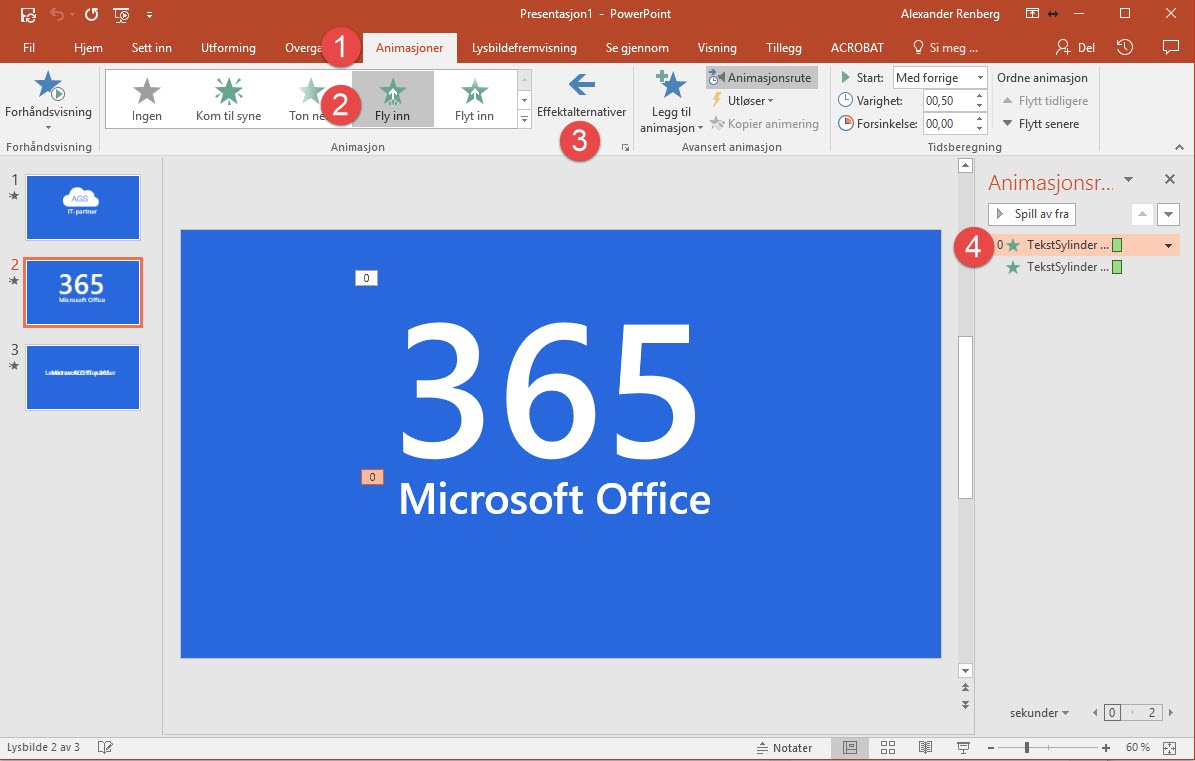Open the Lysbildefremvisning tab

point(524,47)
